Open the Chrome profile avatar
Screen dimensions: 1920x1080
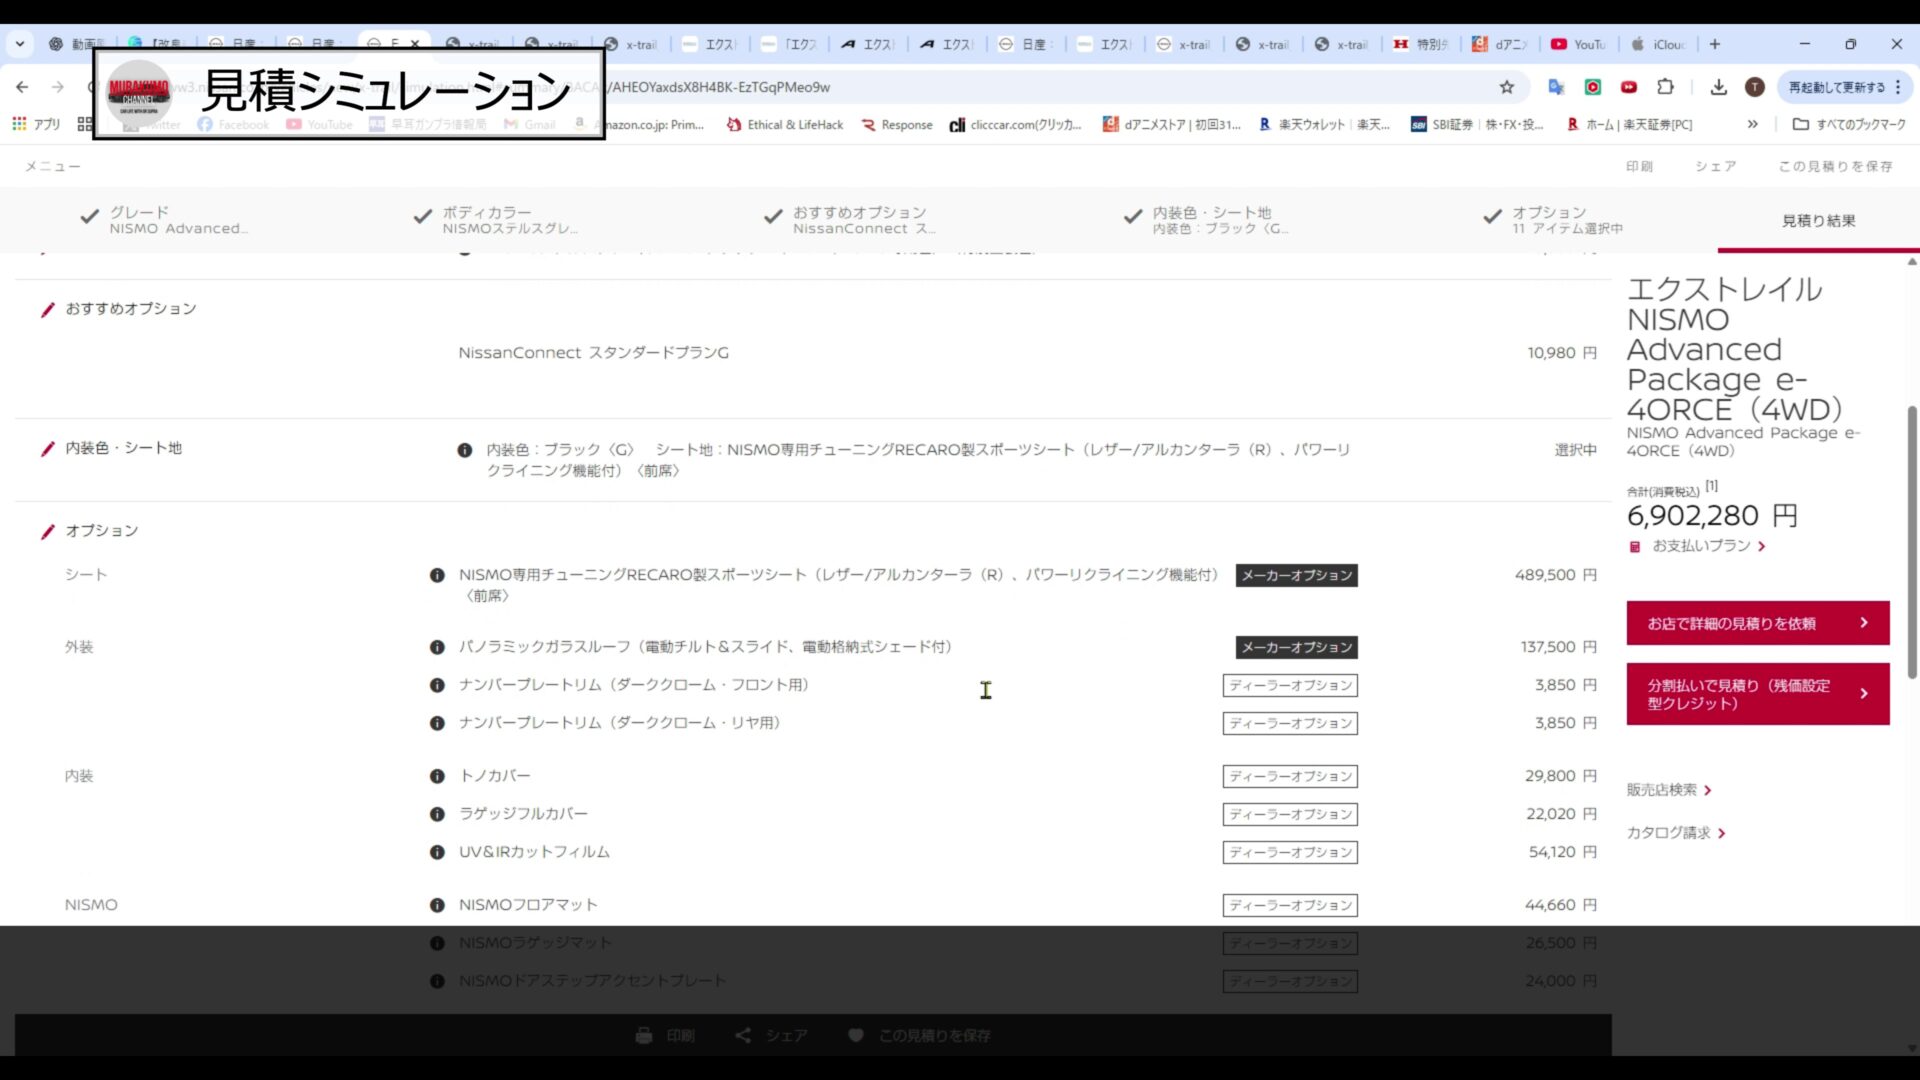pos(1755,87)
